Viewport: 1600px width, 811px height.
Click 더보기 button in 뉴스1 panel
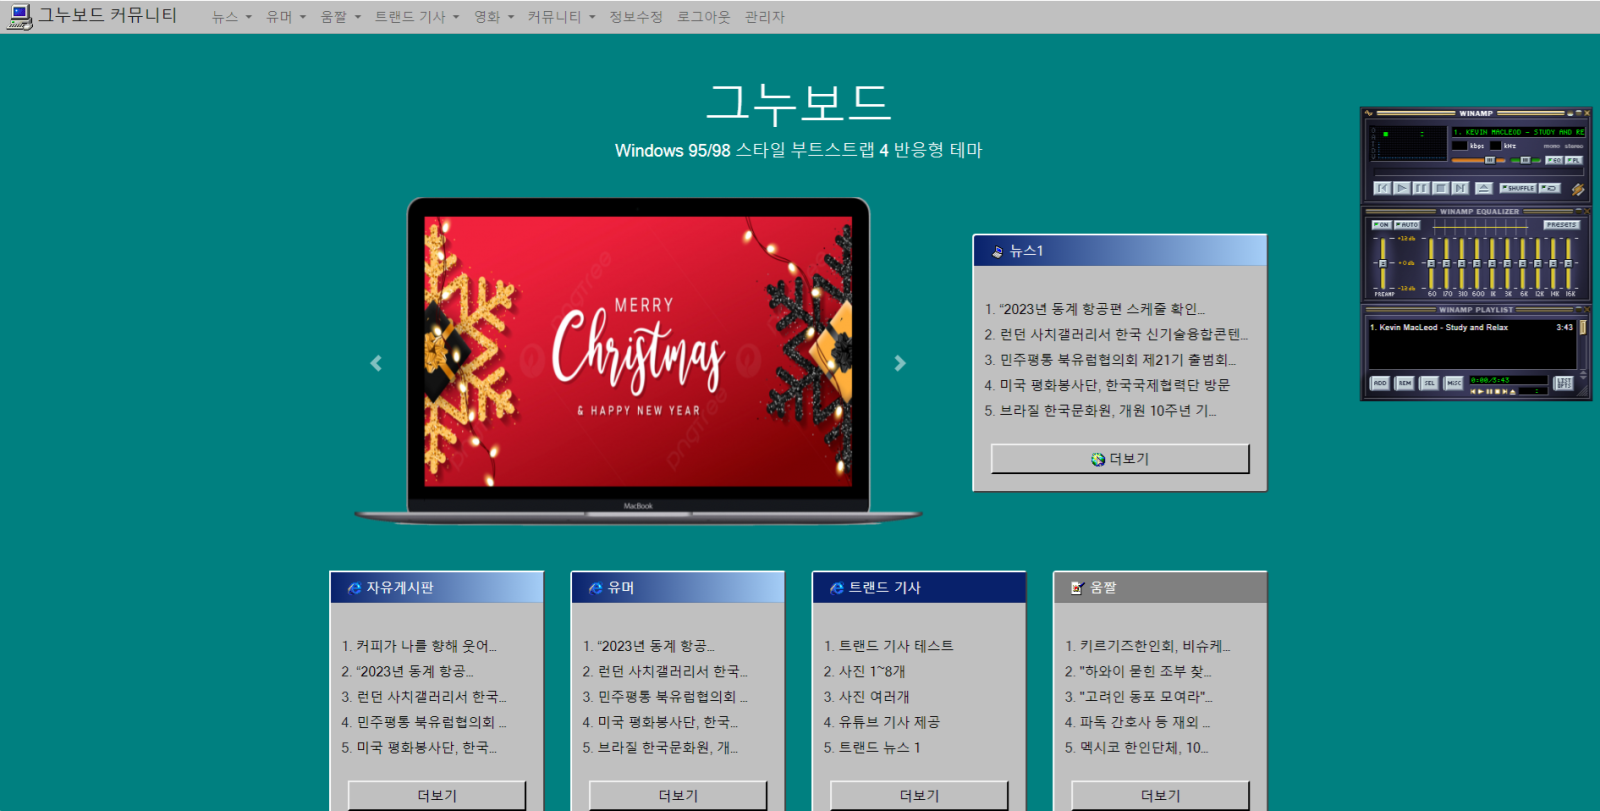pyautogui.click(x=1119, y=459)
